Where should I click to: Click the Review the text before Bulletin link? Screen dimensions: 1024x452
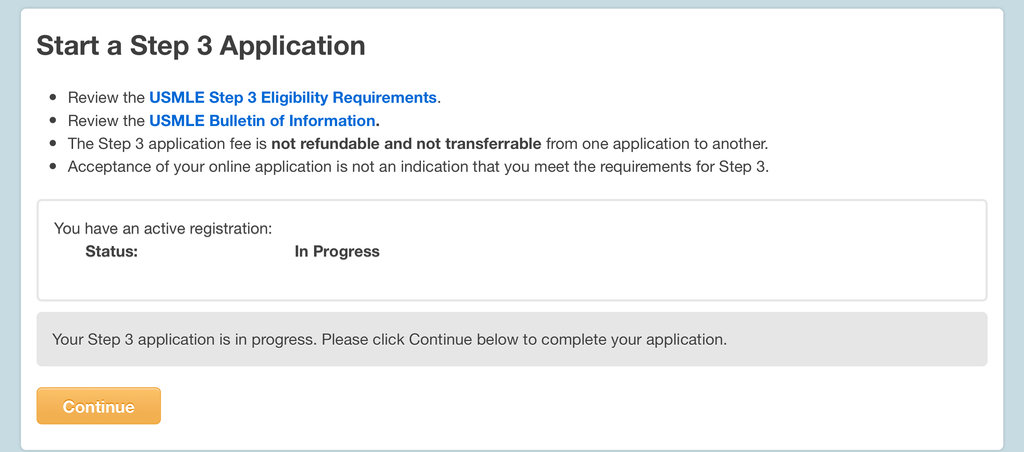pos(107,121)
